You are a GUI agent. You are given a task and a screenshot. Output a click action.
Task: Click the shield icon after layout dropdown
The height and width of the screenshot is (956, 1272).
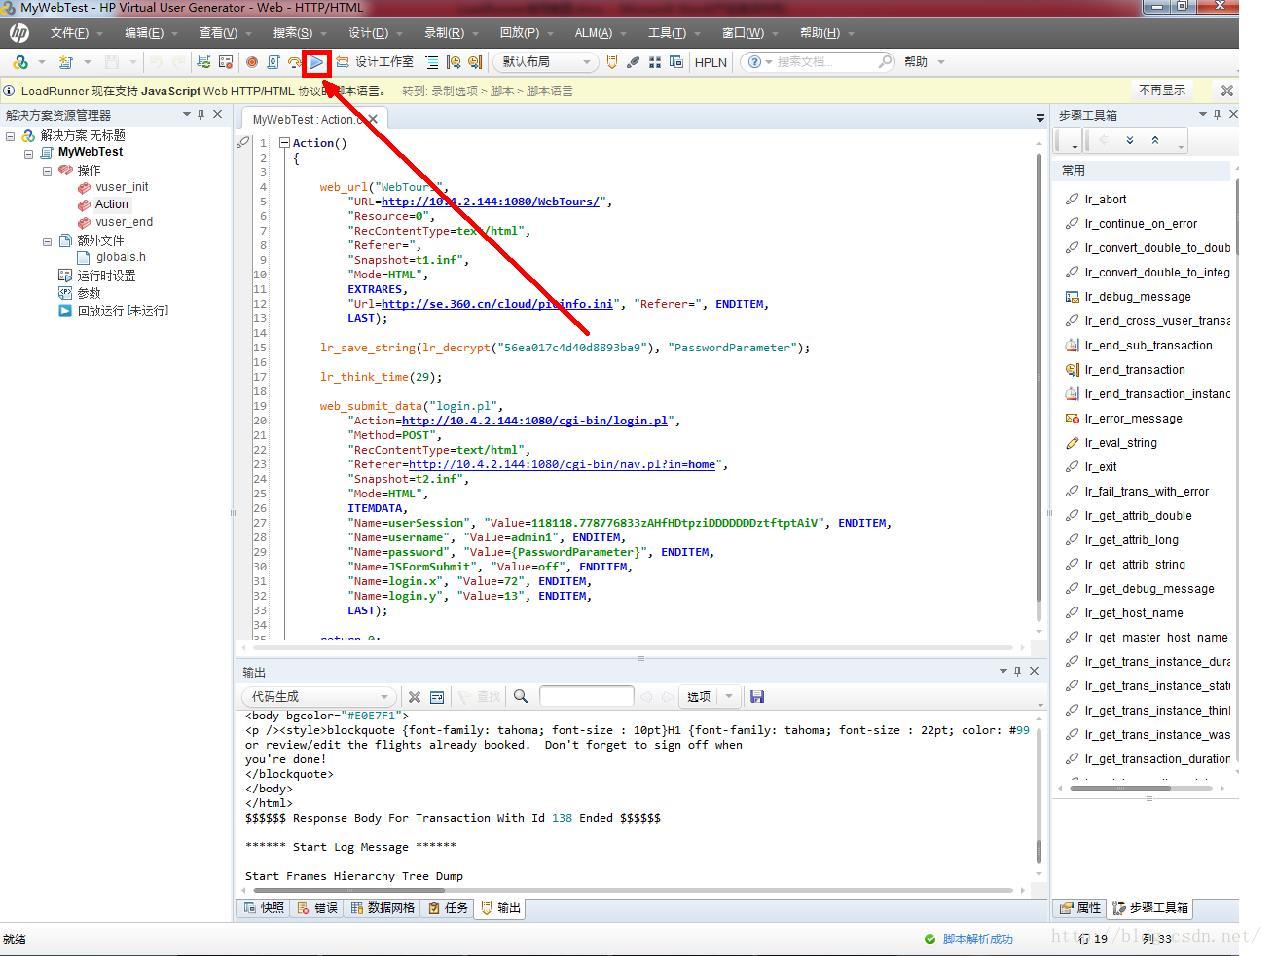612,62
